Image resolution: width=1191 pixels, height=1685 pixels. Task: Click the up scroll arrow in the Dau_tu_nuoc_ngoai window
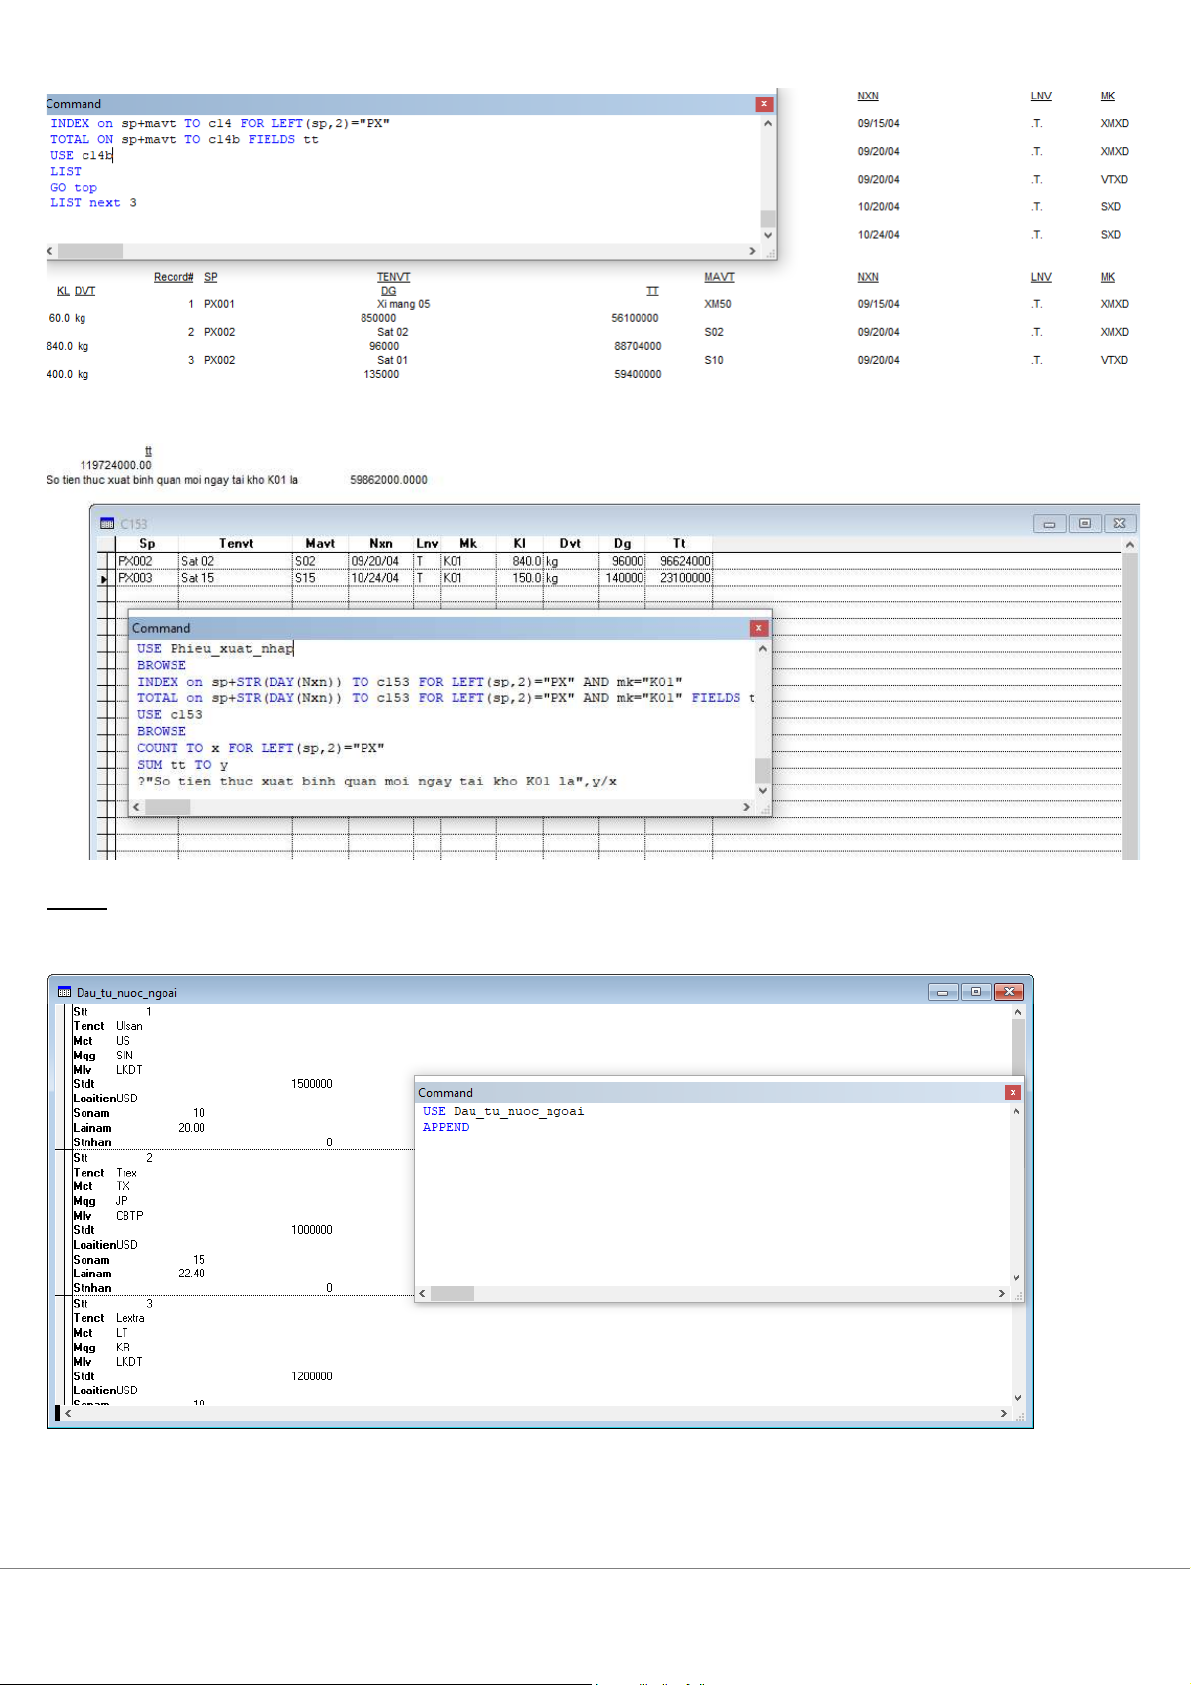(1018, 1012)
